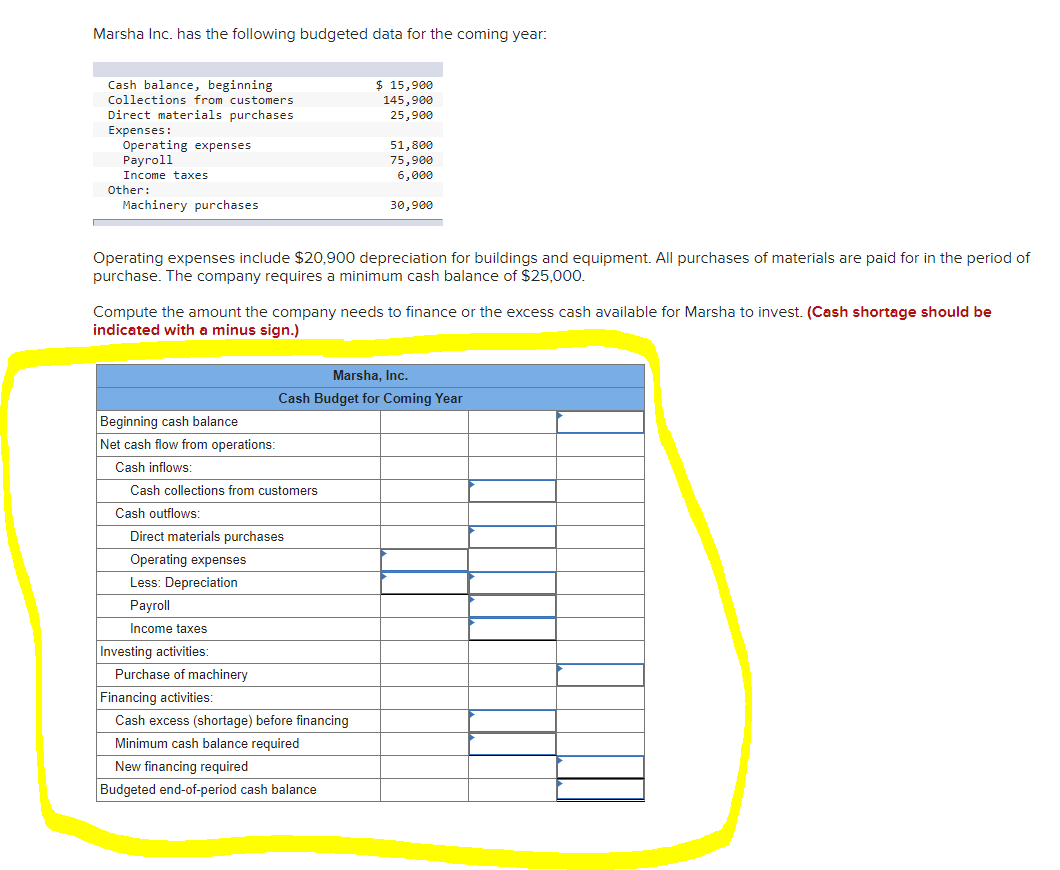Open the triangle marker on Operating expenses cell
The image size is (1060, 870).
point(382,552)
